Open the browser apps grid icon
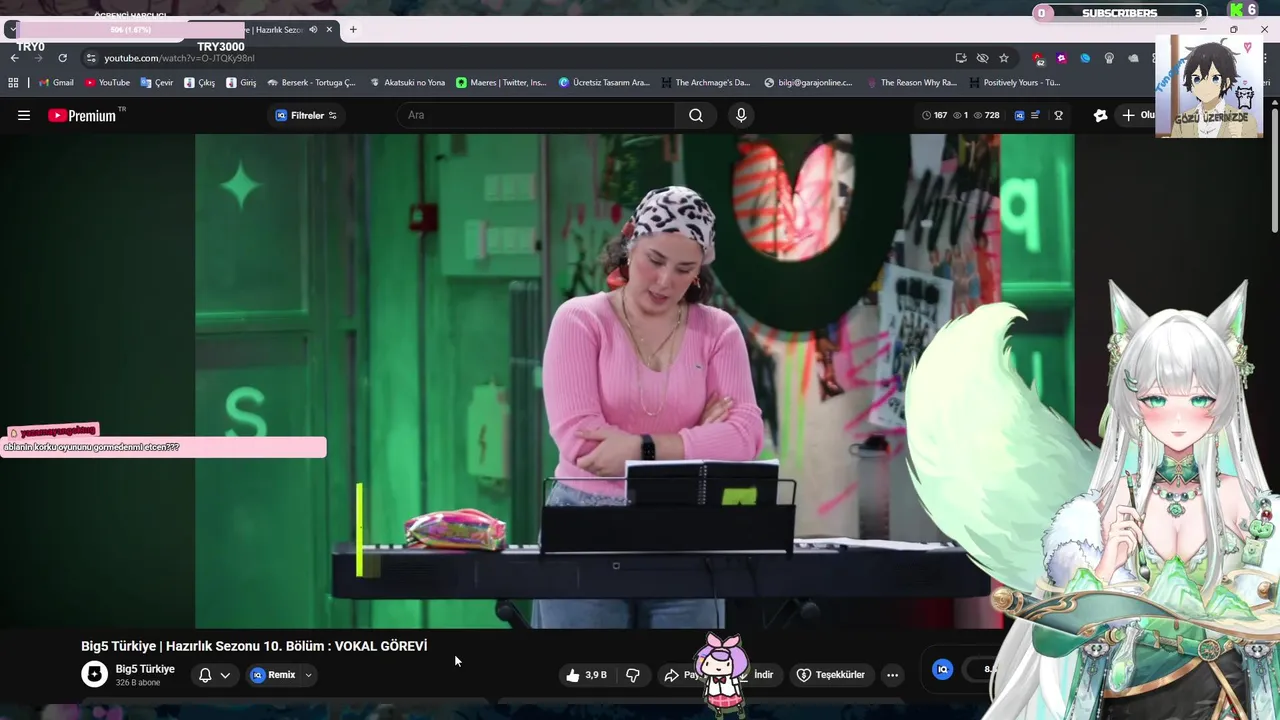The width and height of the screenshot is (1280, 720). click(13, 83)
